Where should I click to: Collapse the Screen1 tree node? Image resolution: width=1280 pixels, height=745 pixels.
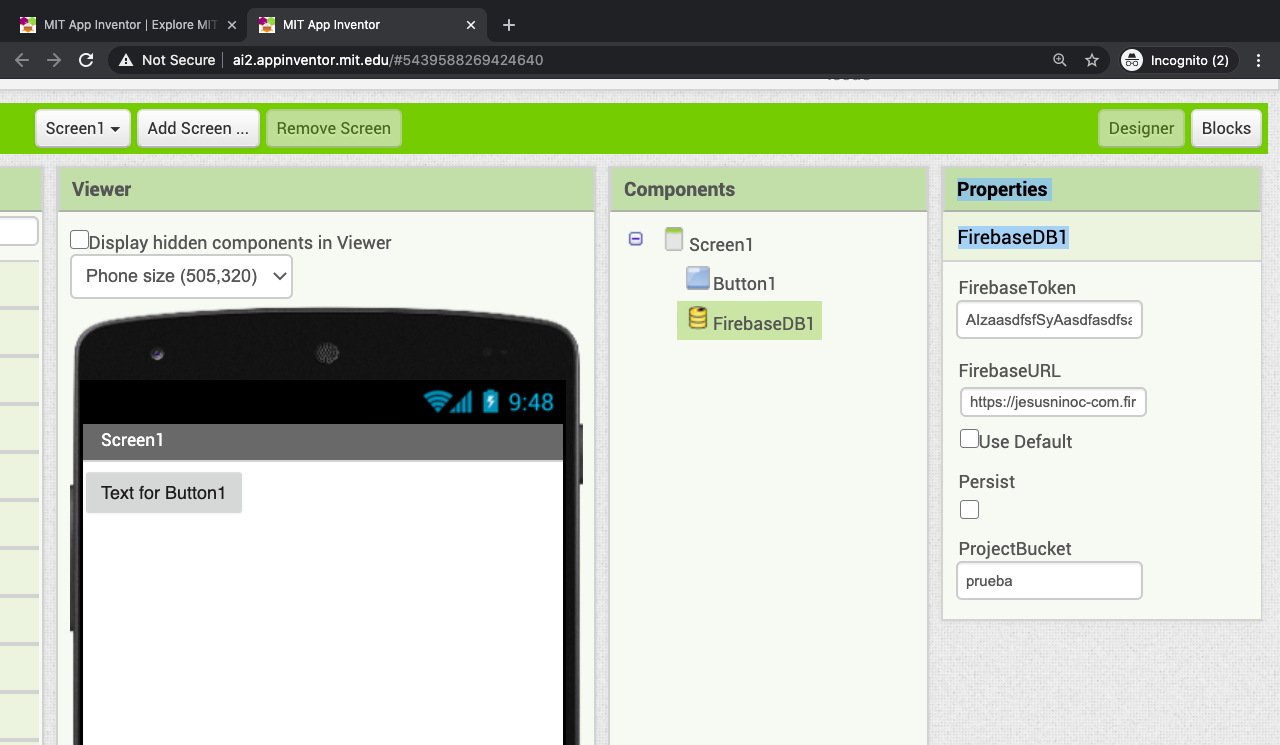coord(636,239)
